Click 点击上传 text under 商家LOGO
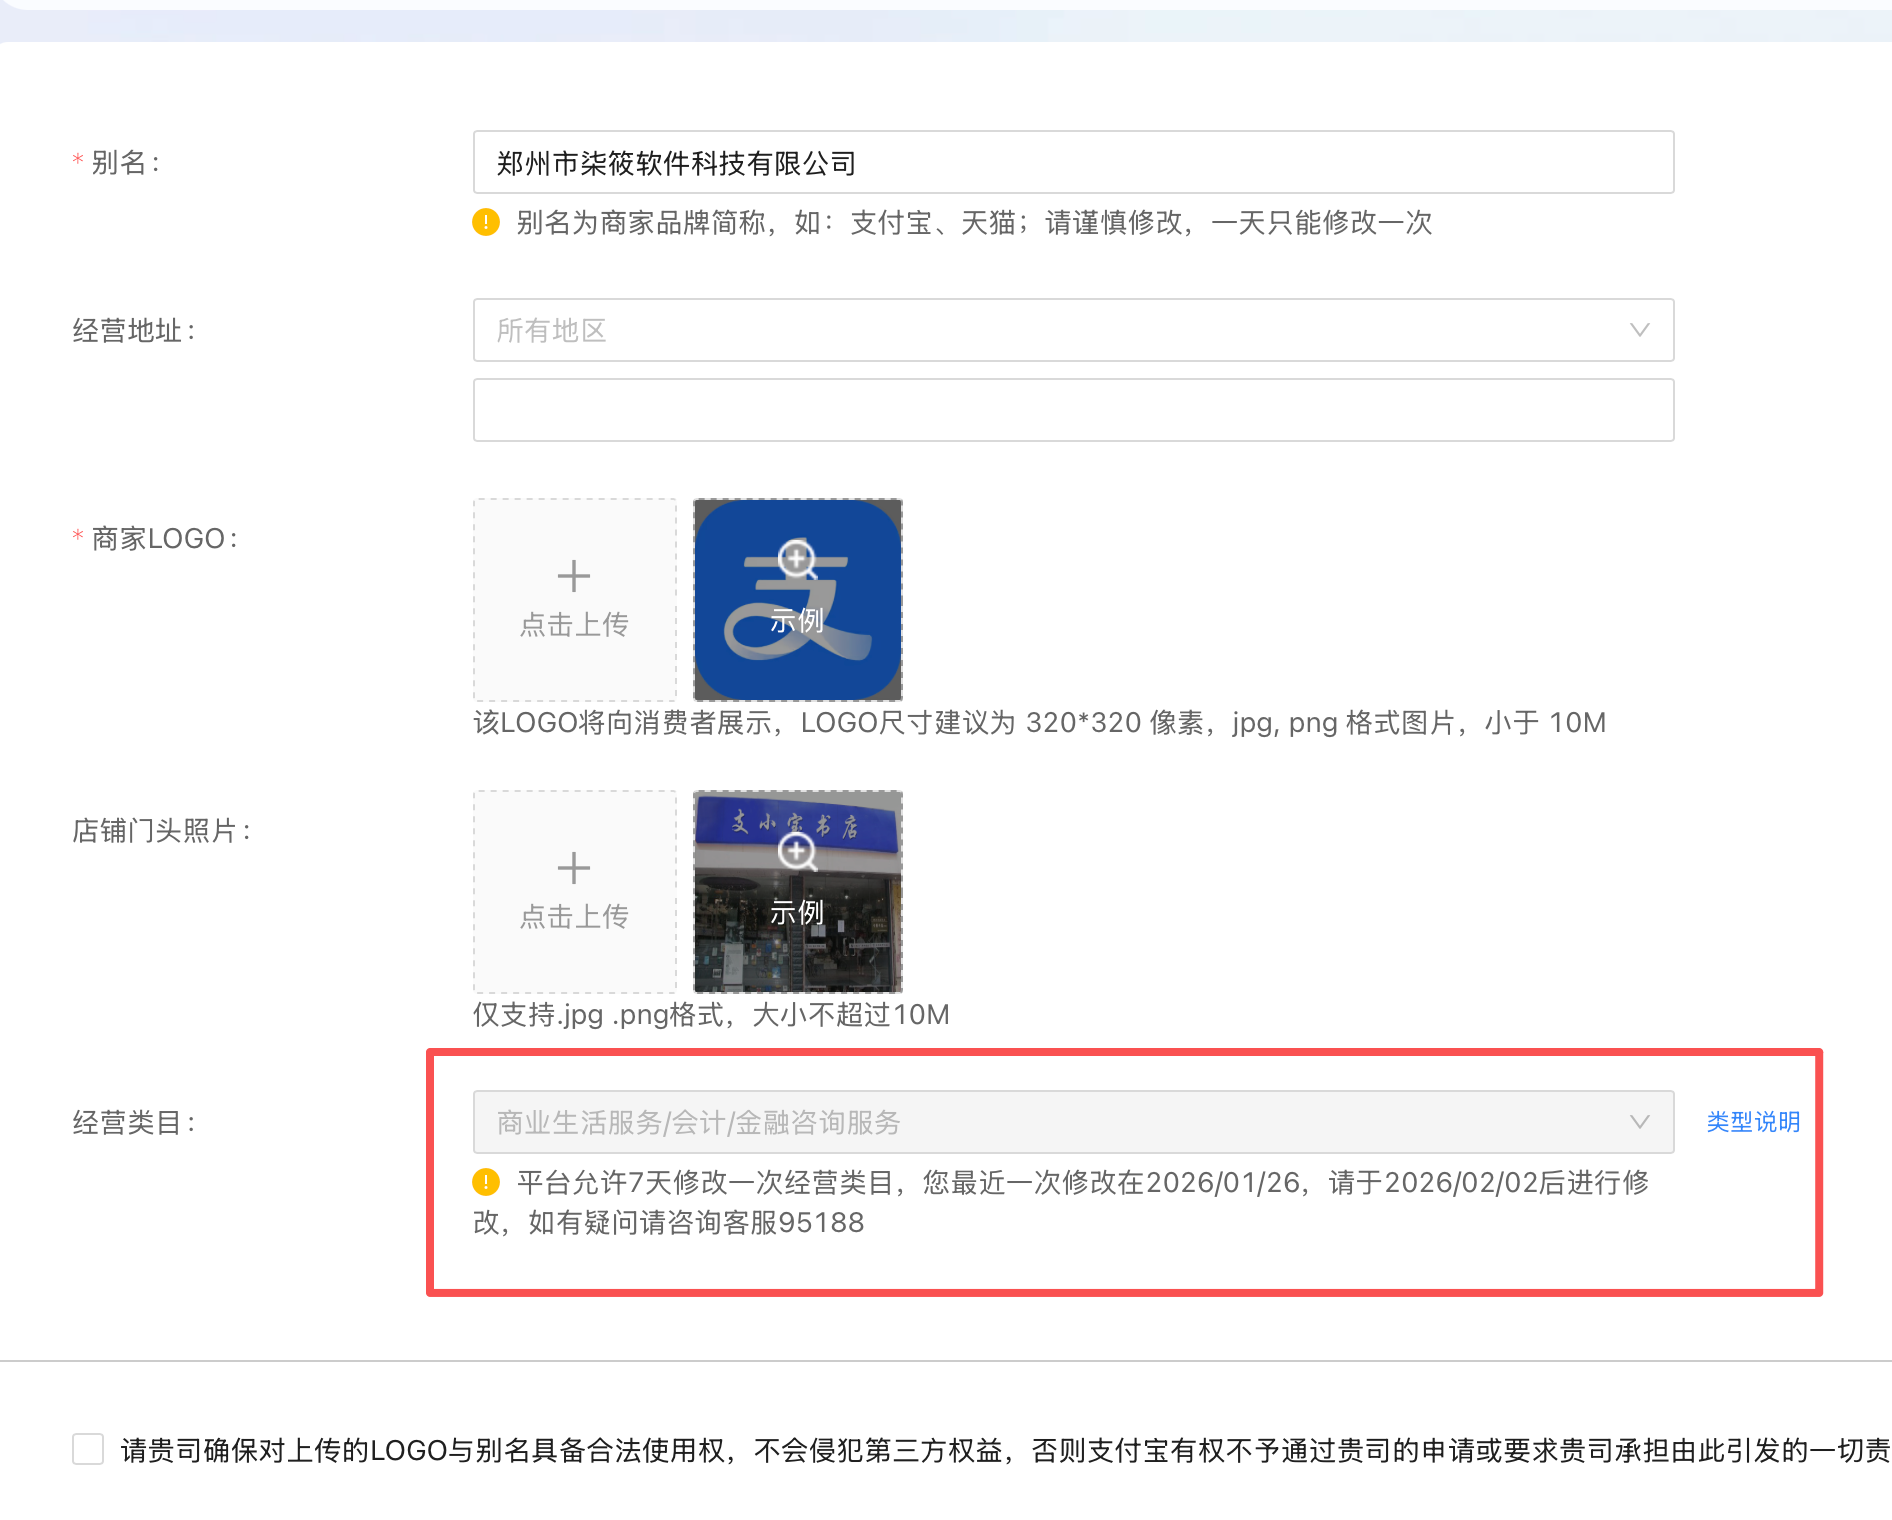Screen dimensions: 1892x1520 574,624
